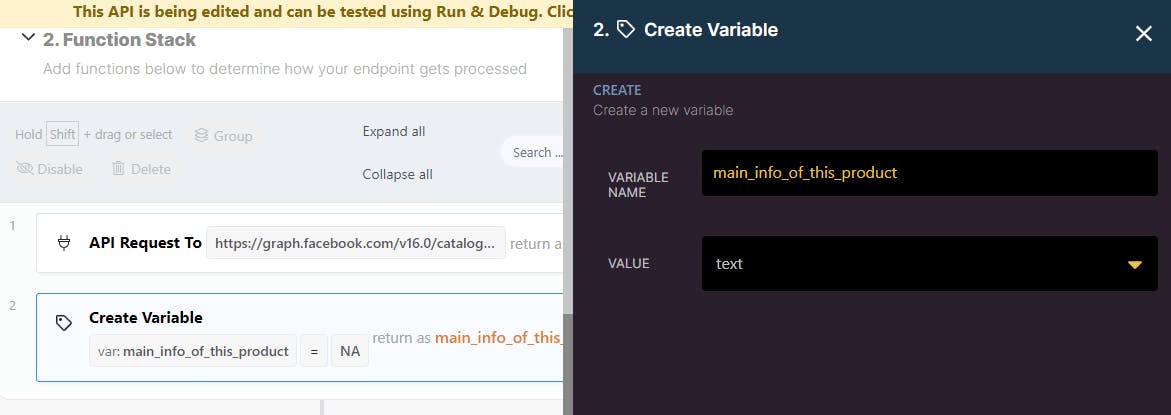Viewport: 1171px width, 415px height.
Task: Click the tag icon in panel header
Action: coord(626,30)
